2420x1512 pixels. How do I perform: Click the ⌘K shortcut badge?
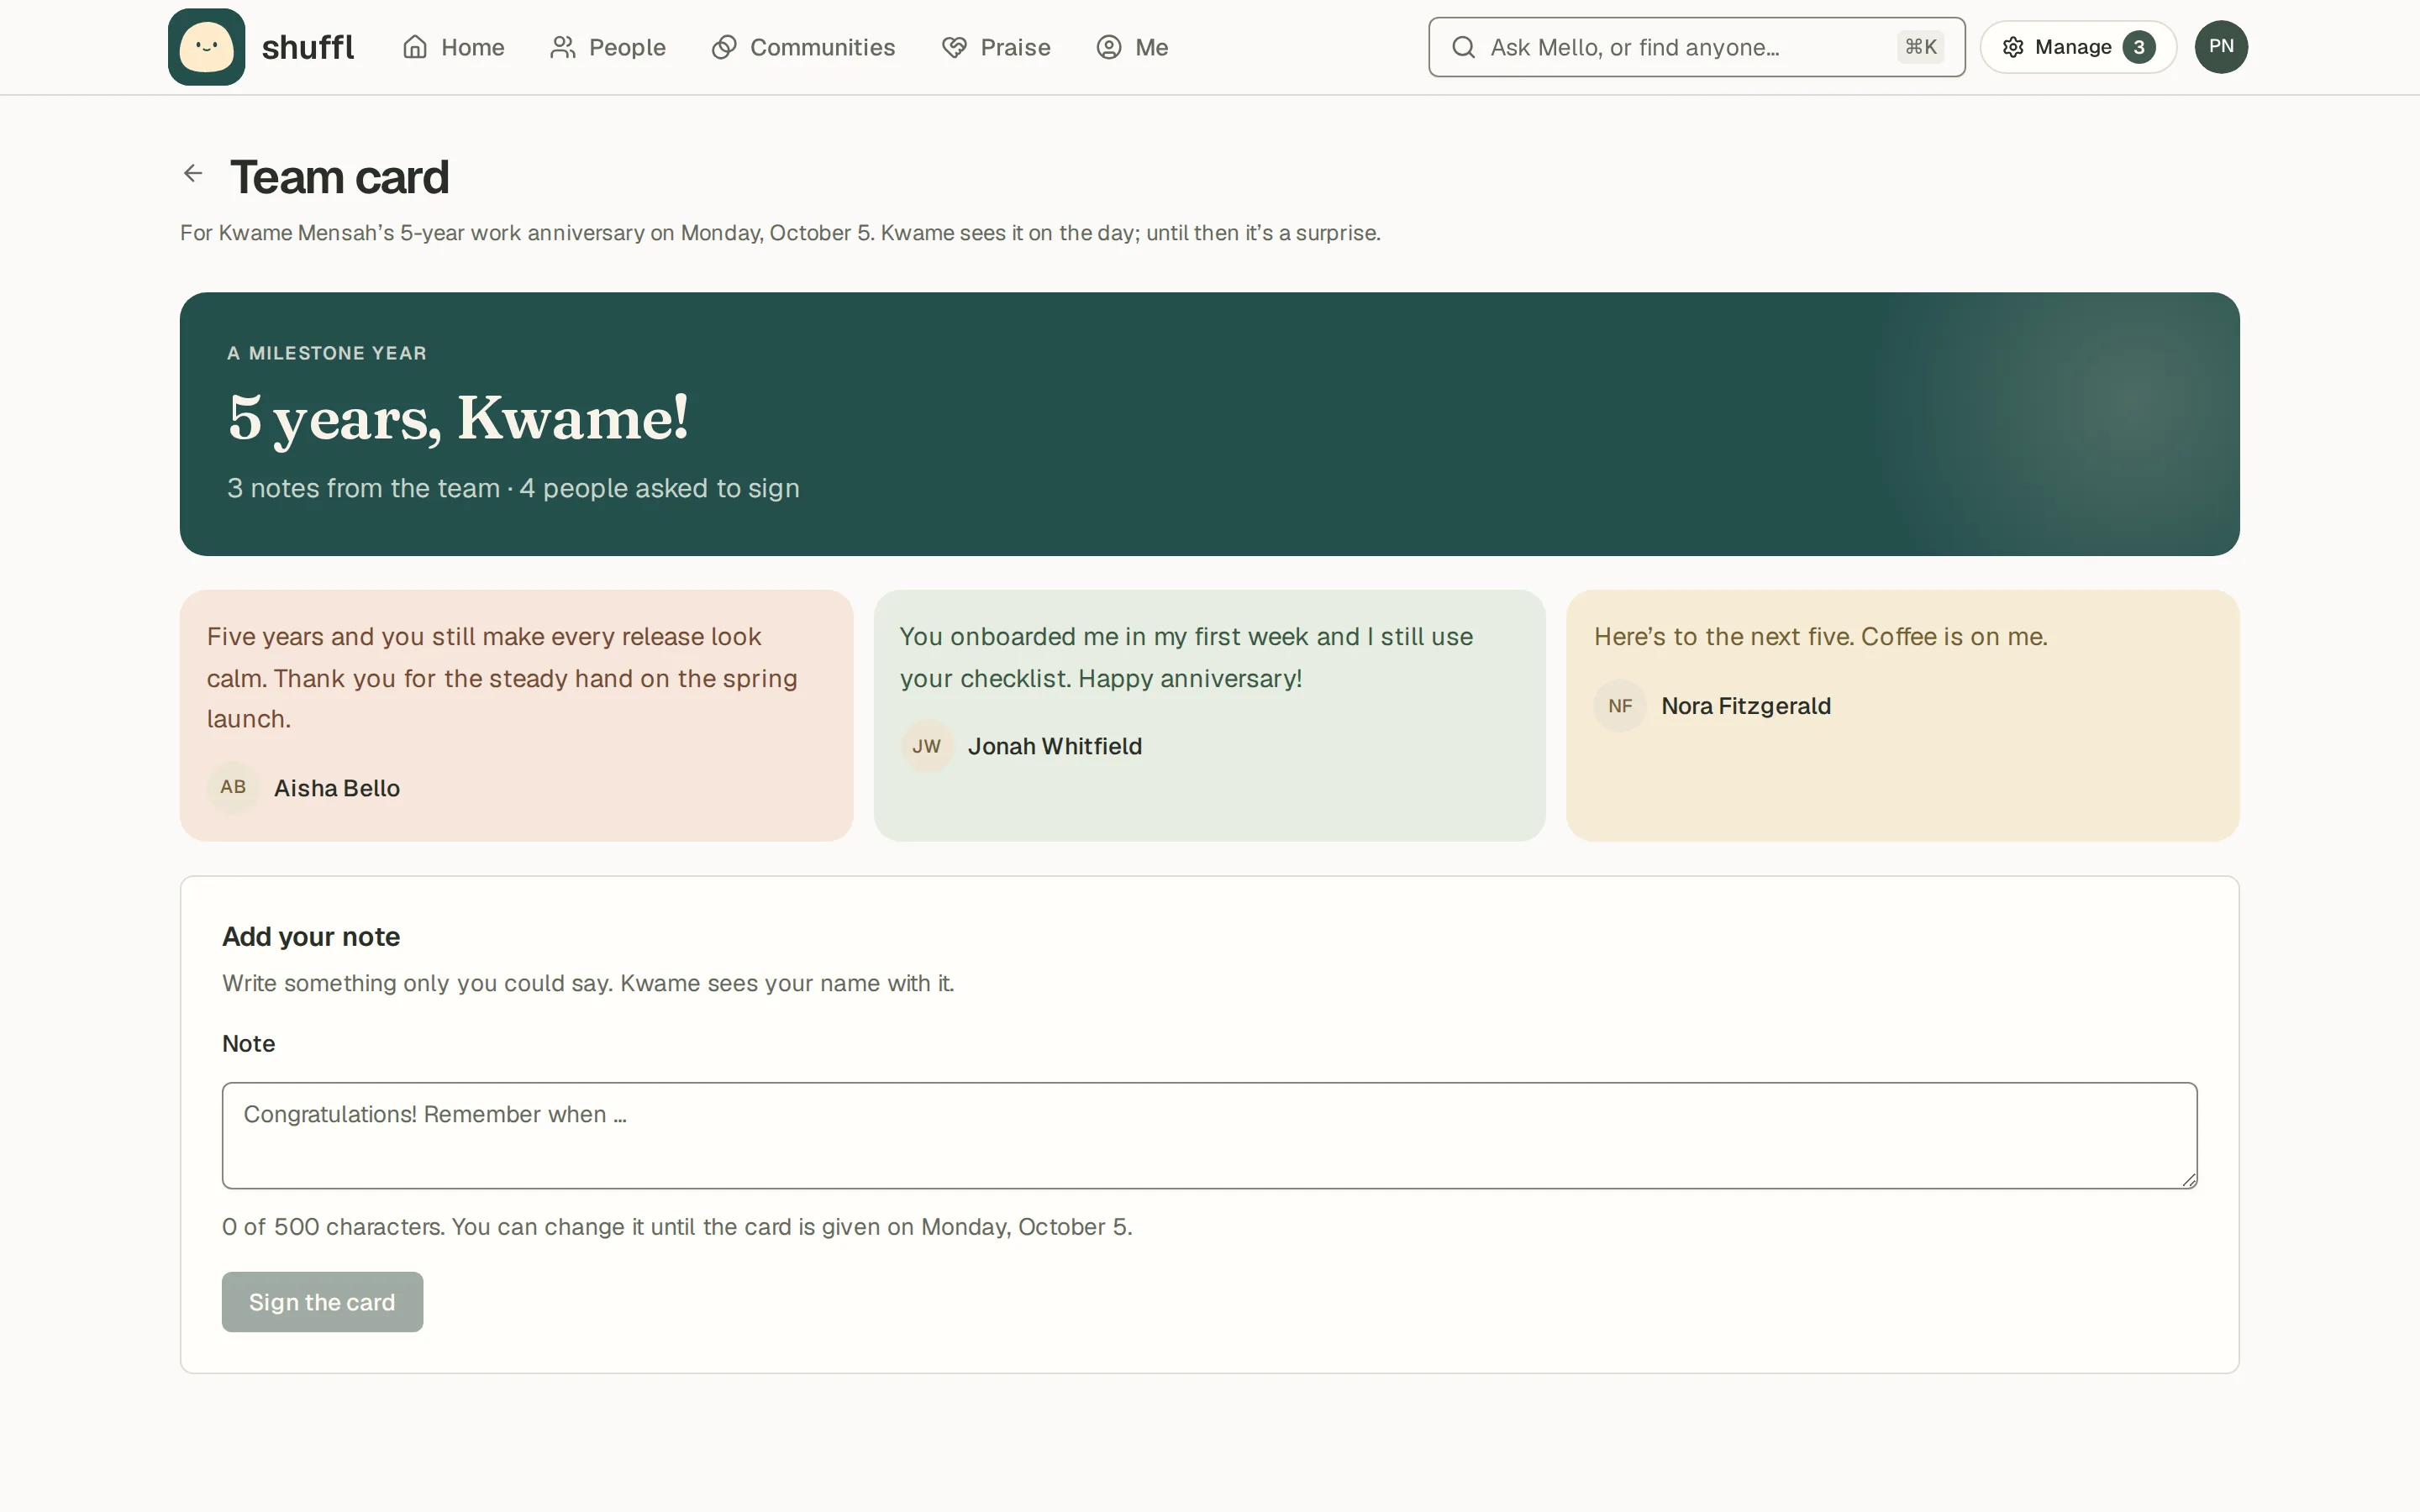1920,47
